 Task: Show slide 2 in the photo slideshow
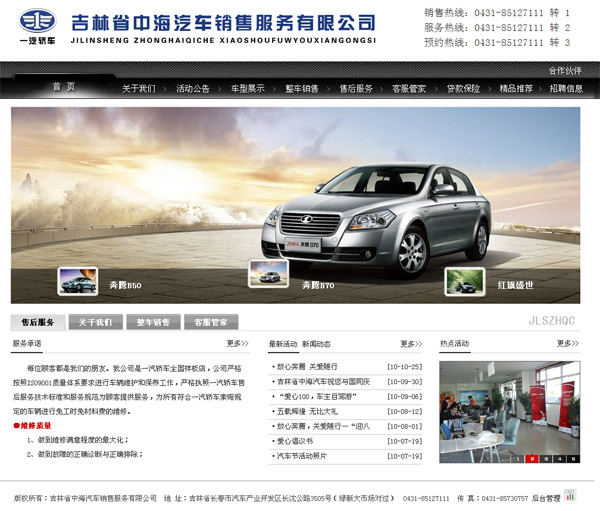point(532,459)
